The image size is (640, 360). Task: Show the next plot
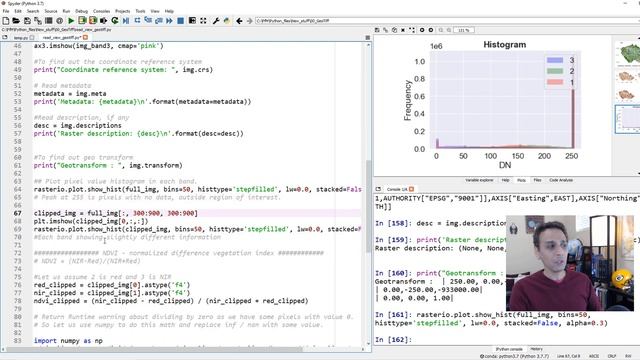point(431,30)
